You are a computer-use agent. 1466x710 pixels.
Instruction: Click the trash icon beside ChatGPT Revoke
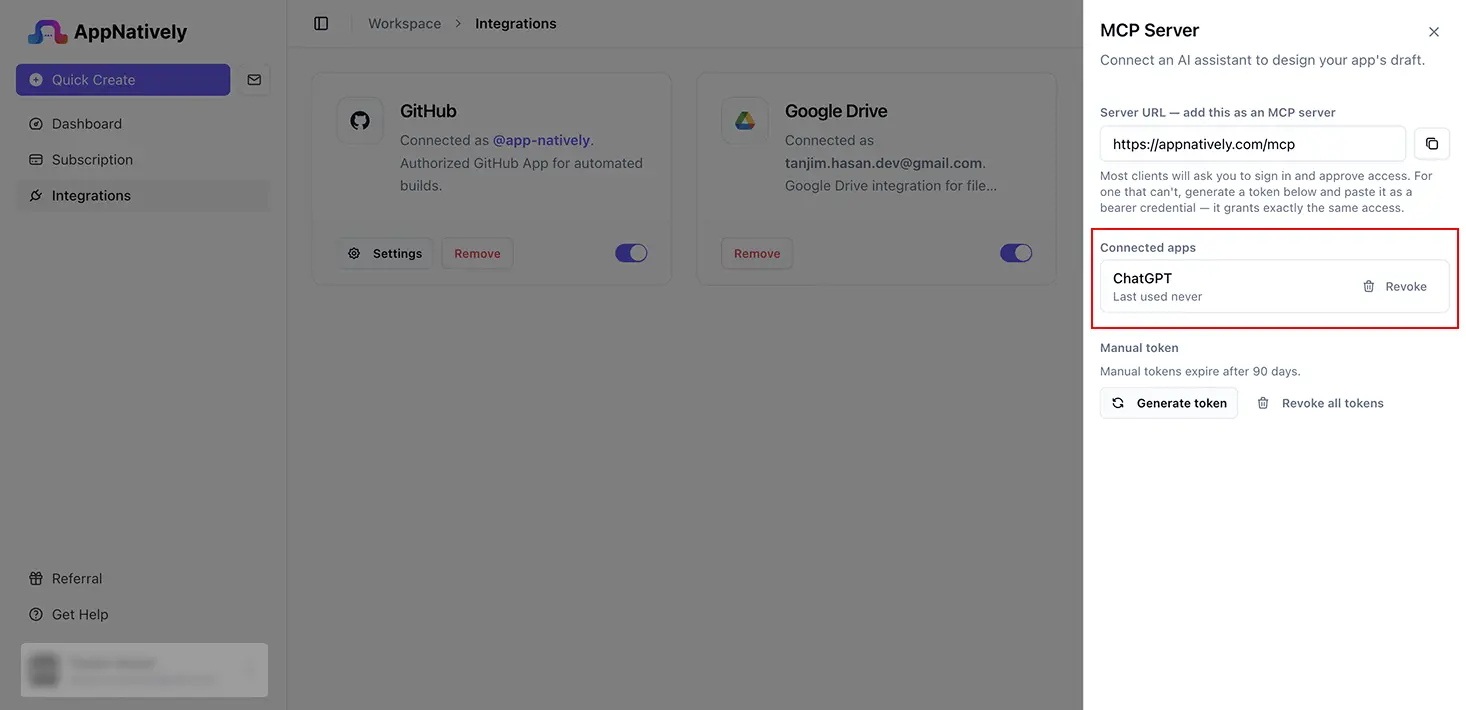1369,287
